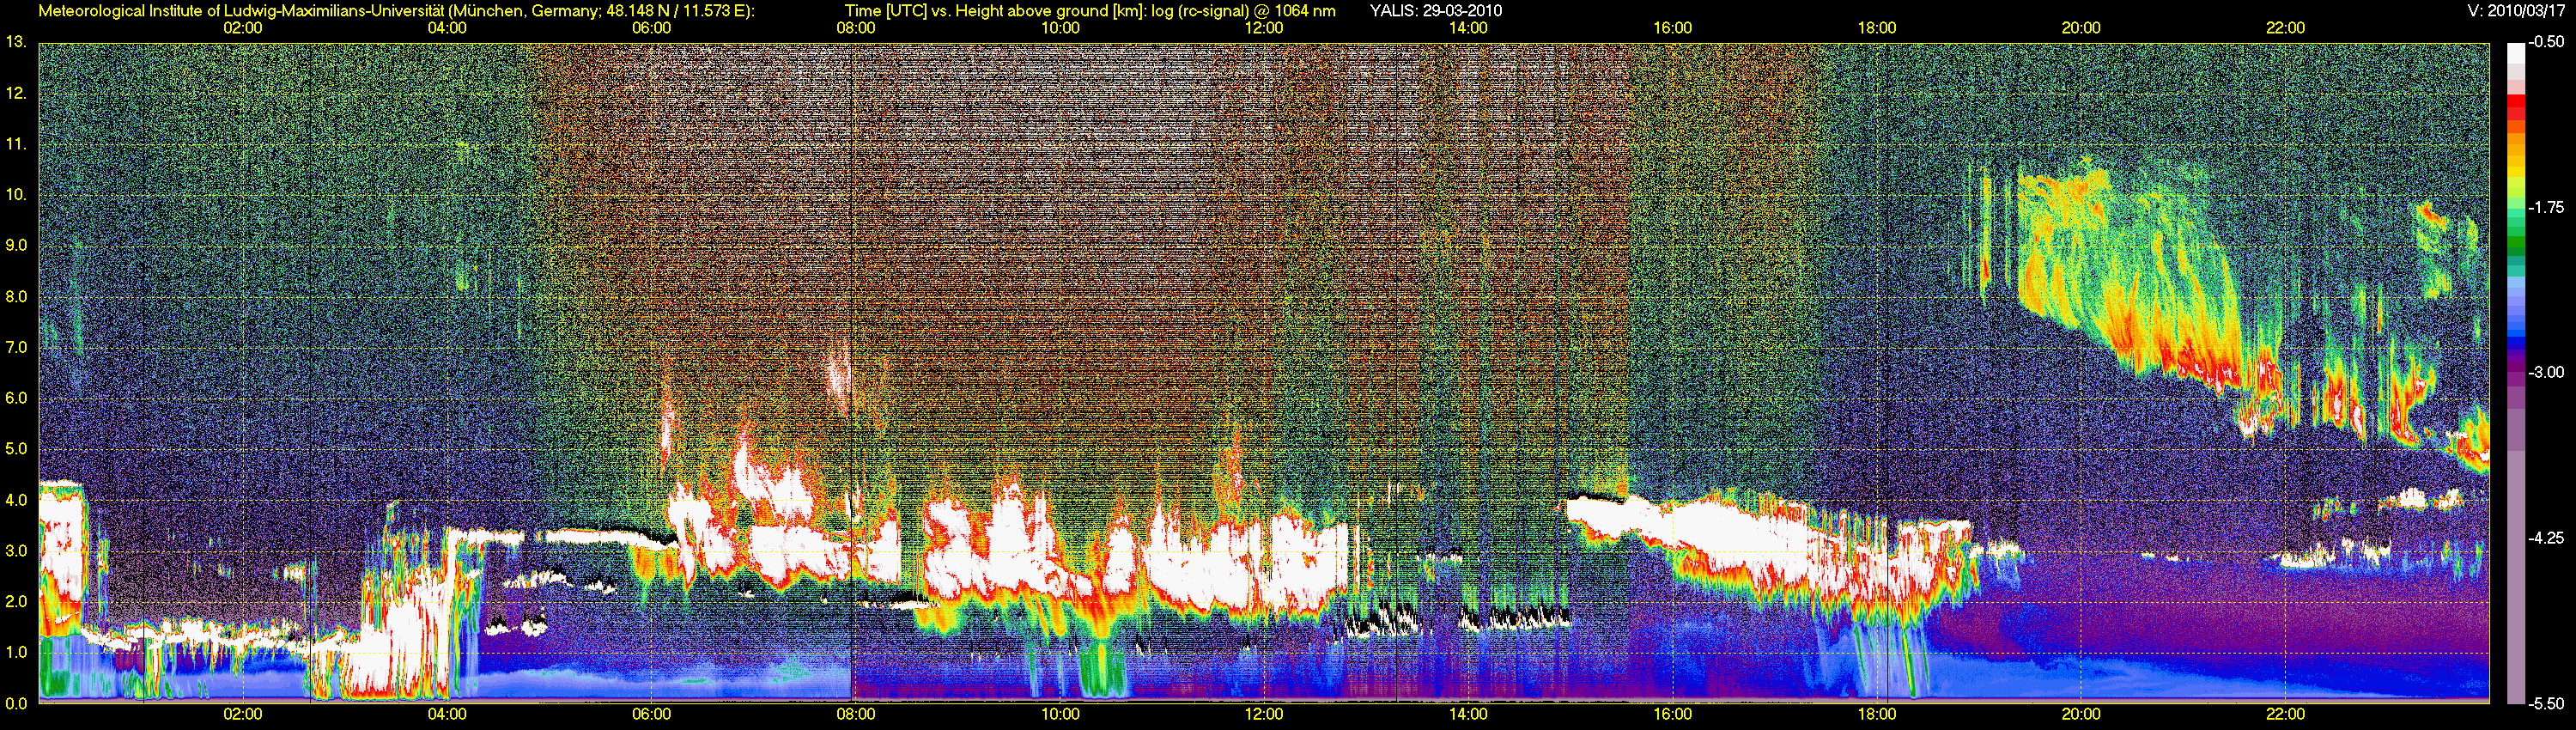
Task: Click the 'YALIS: 29-03-2010' date label
Action: [1435, 11]
